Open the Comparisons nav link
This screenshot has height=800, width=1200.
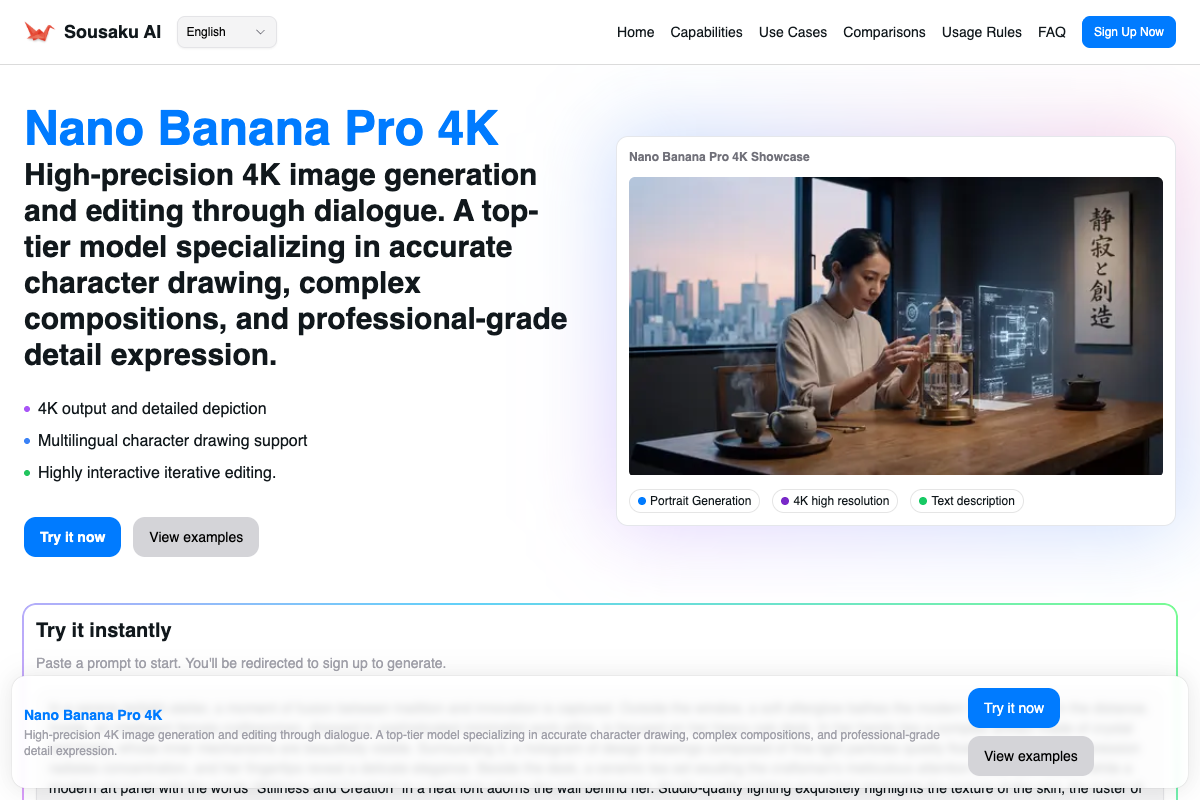click(x=884, y=32)
